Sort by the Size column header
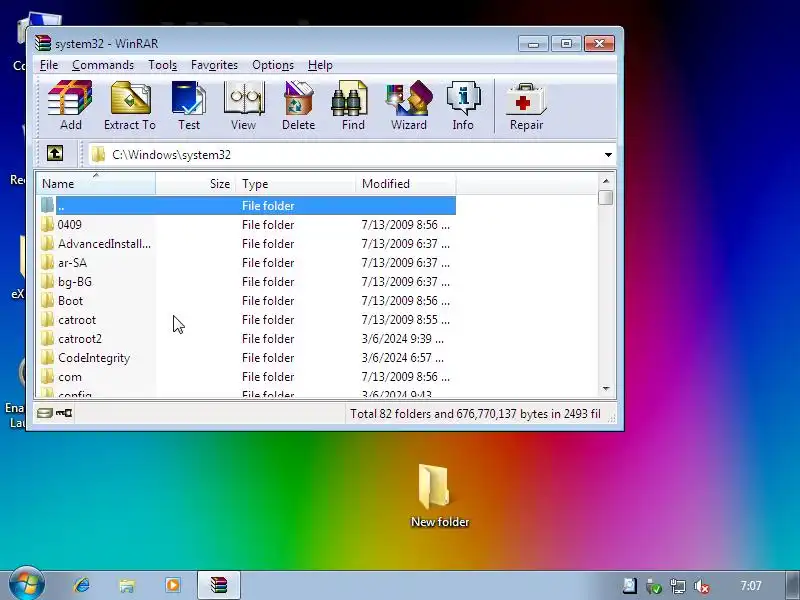 196,184
